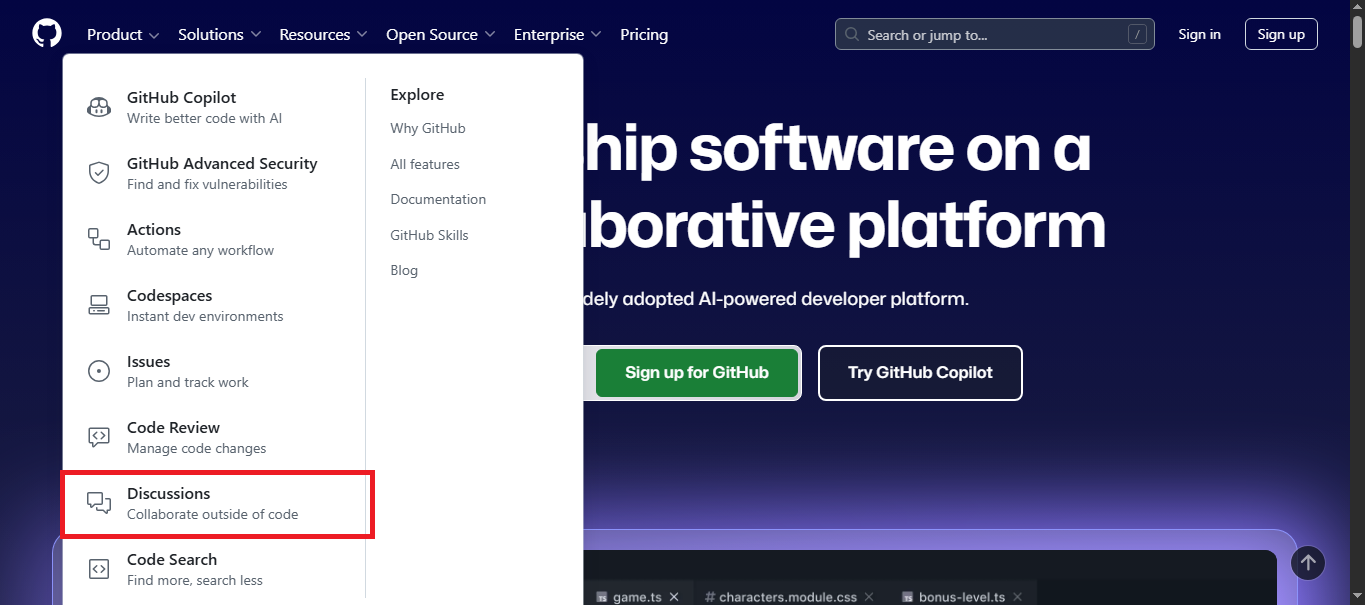
Task: Open the Pricing page
Action: (643, 34)
